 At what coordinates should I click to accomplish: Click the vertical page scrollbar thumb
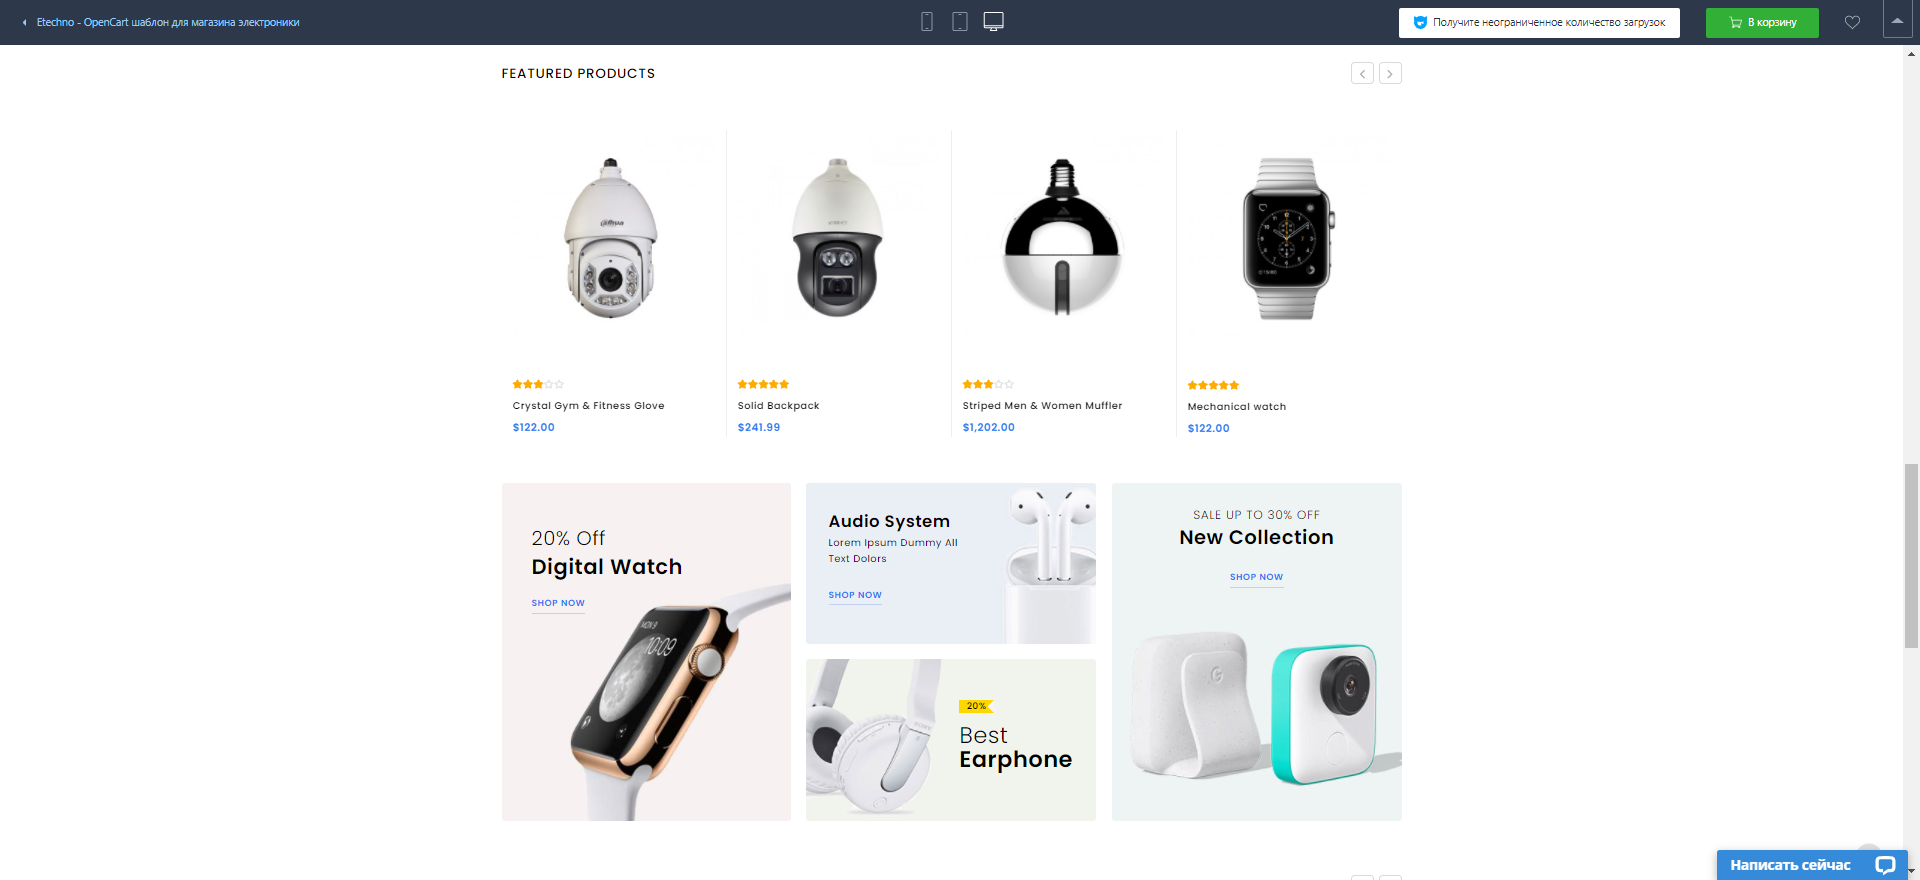(1911, 556)
